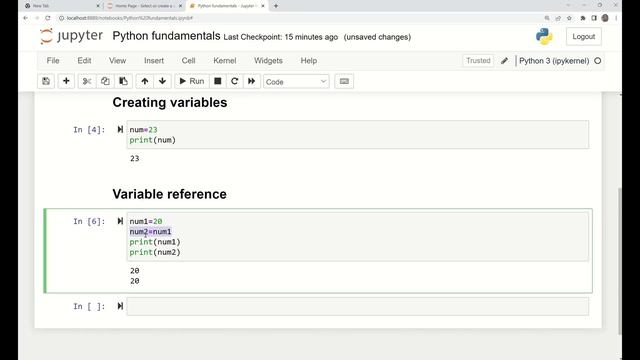Screen dimensions: 640x360
Task: Click the notebook vertical scrollbar
Action: (x=620, y=261)
